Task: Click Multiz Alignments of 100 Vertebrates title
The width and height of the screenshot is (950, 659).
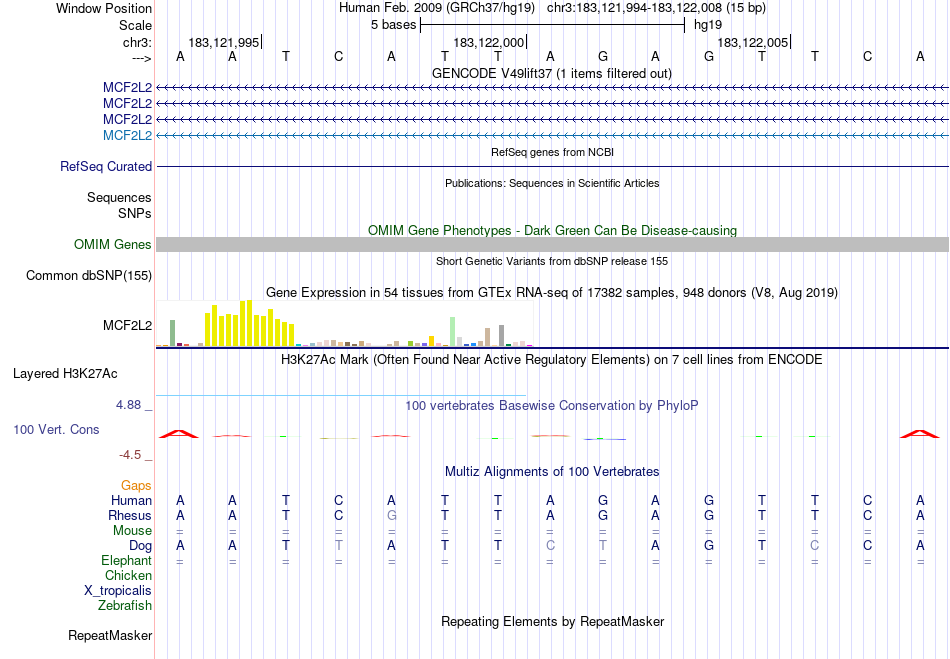Action: click(x=552, y=471)
